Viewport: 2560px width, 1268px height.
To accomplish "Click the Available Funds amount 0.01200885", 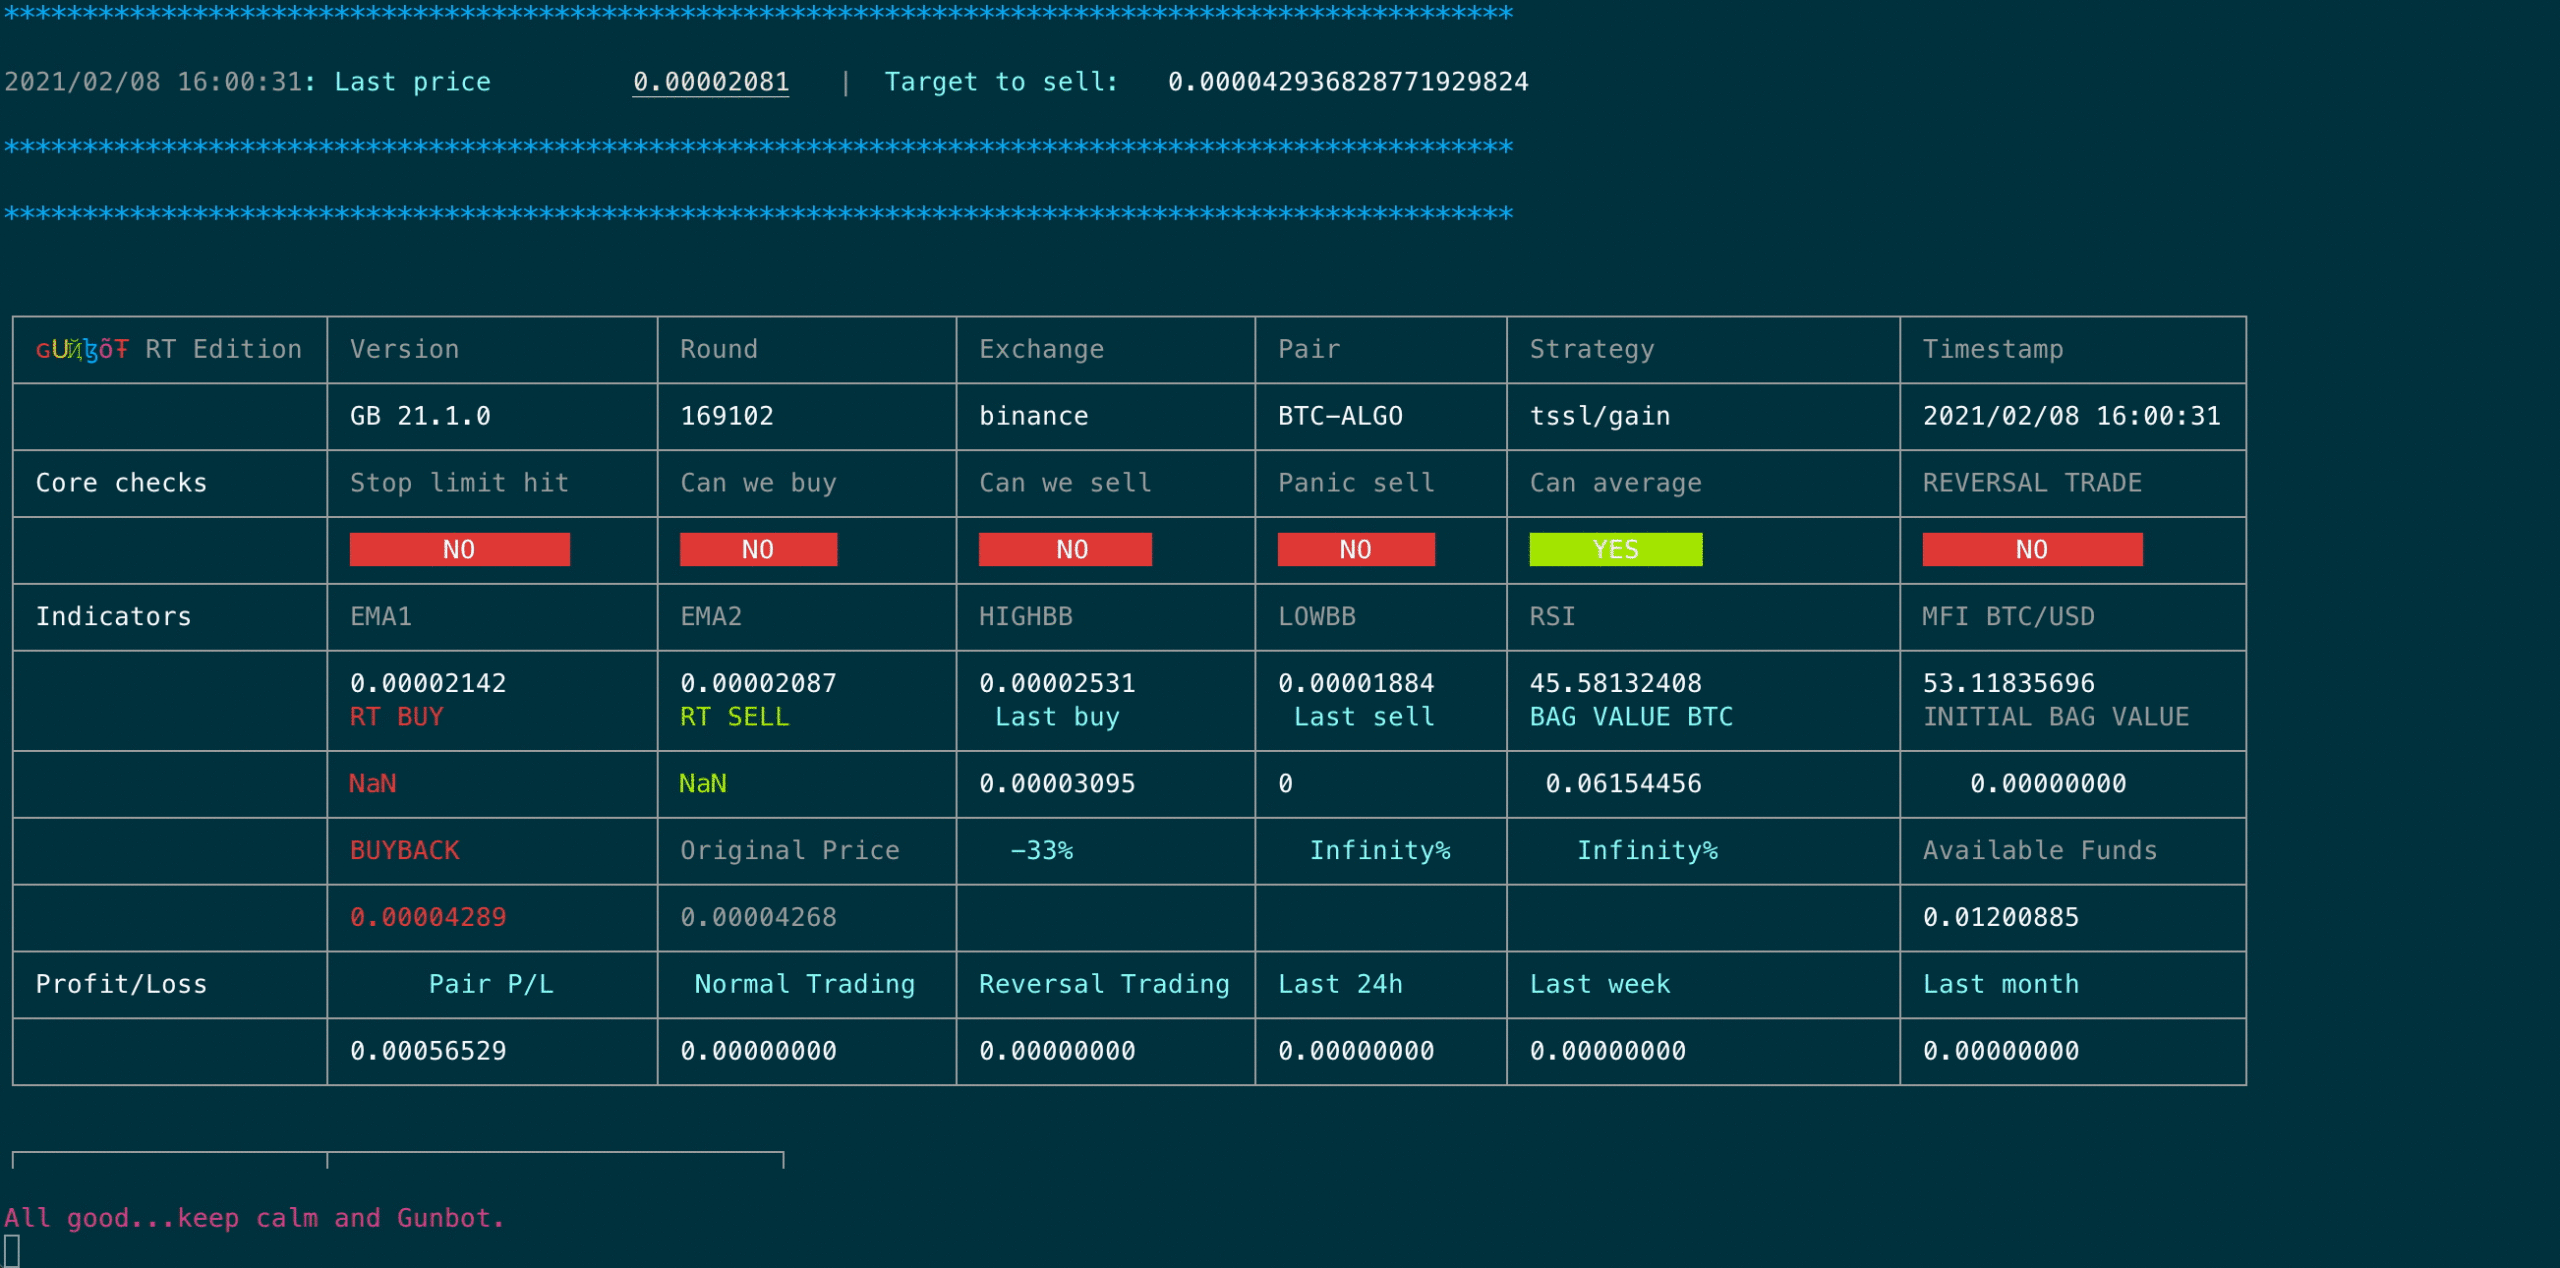I will [2001, 917].
